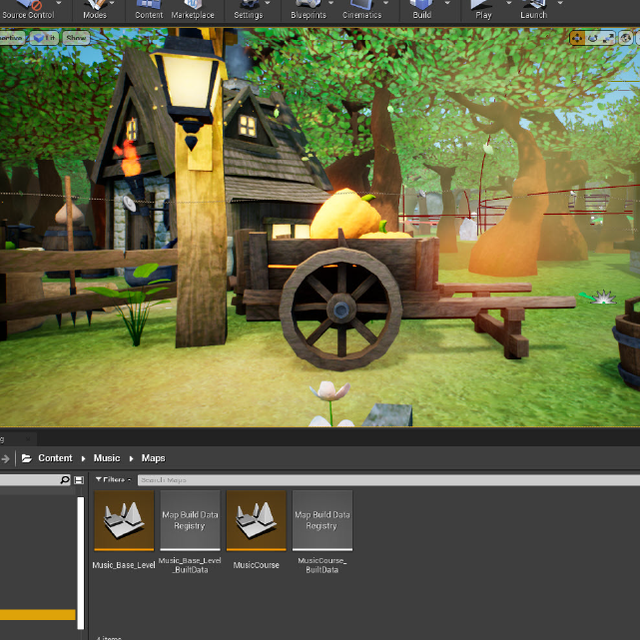The width and height of the screenshot is (640, 640).
Task: Toggle the world/local coordinate system globe
Action: tap(627, 38)
